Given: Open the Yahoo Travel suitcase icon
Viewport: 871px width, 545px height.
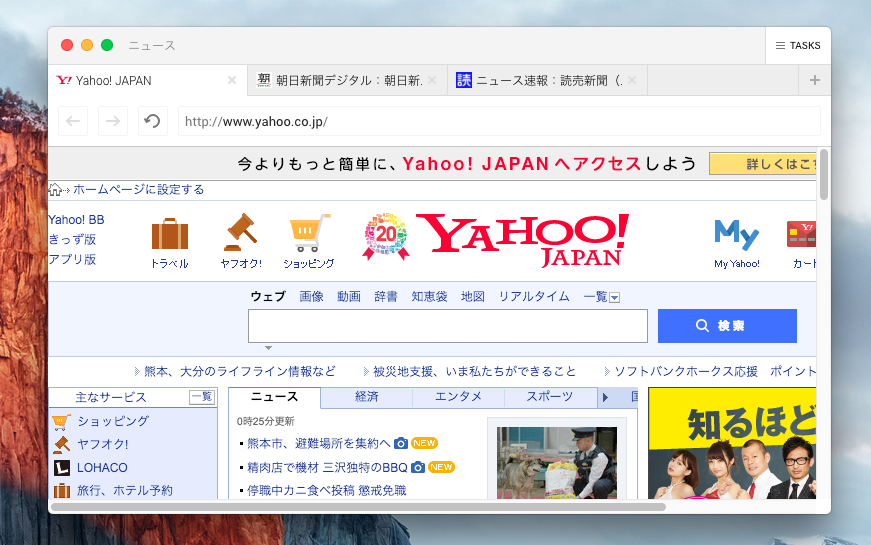Looking at the screenshot, I should click(x=170, y=235).
